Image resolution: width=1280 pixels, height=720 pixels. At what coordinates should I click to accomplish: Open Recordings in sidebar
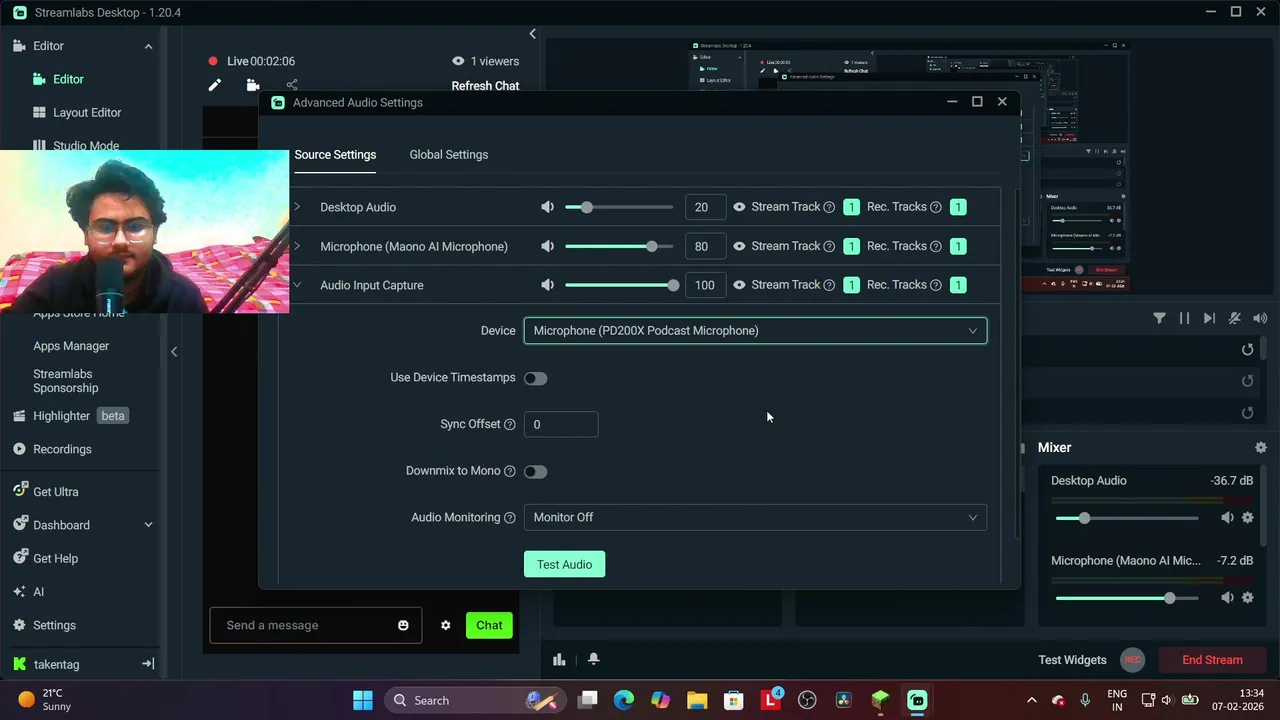coord(62,449)
